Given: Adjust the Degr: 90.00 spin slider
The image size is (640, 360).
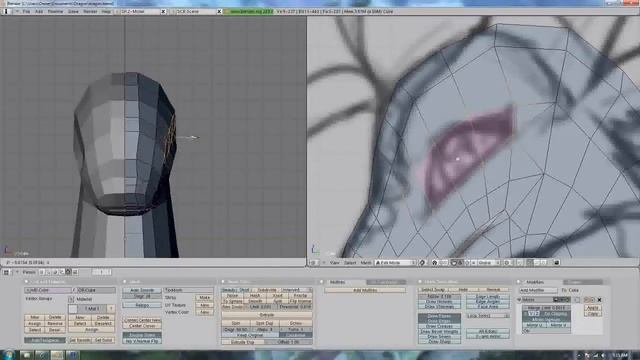Looking at the screenshot, I should click(x=236, y=329).
